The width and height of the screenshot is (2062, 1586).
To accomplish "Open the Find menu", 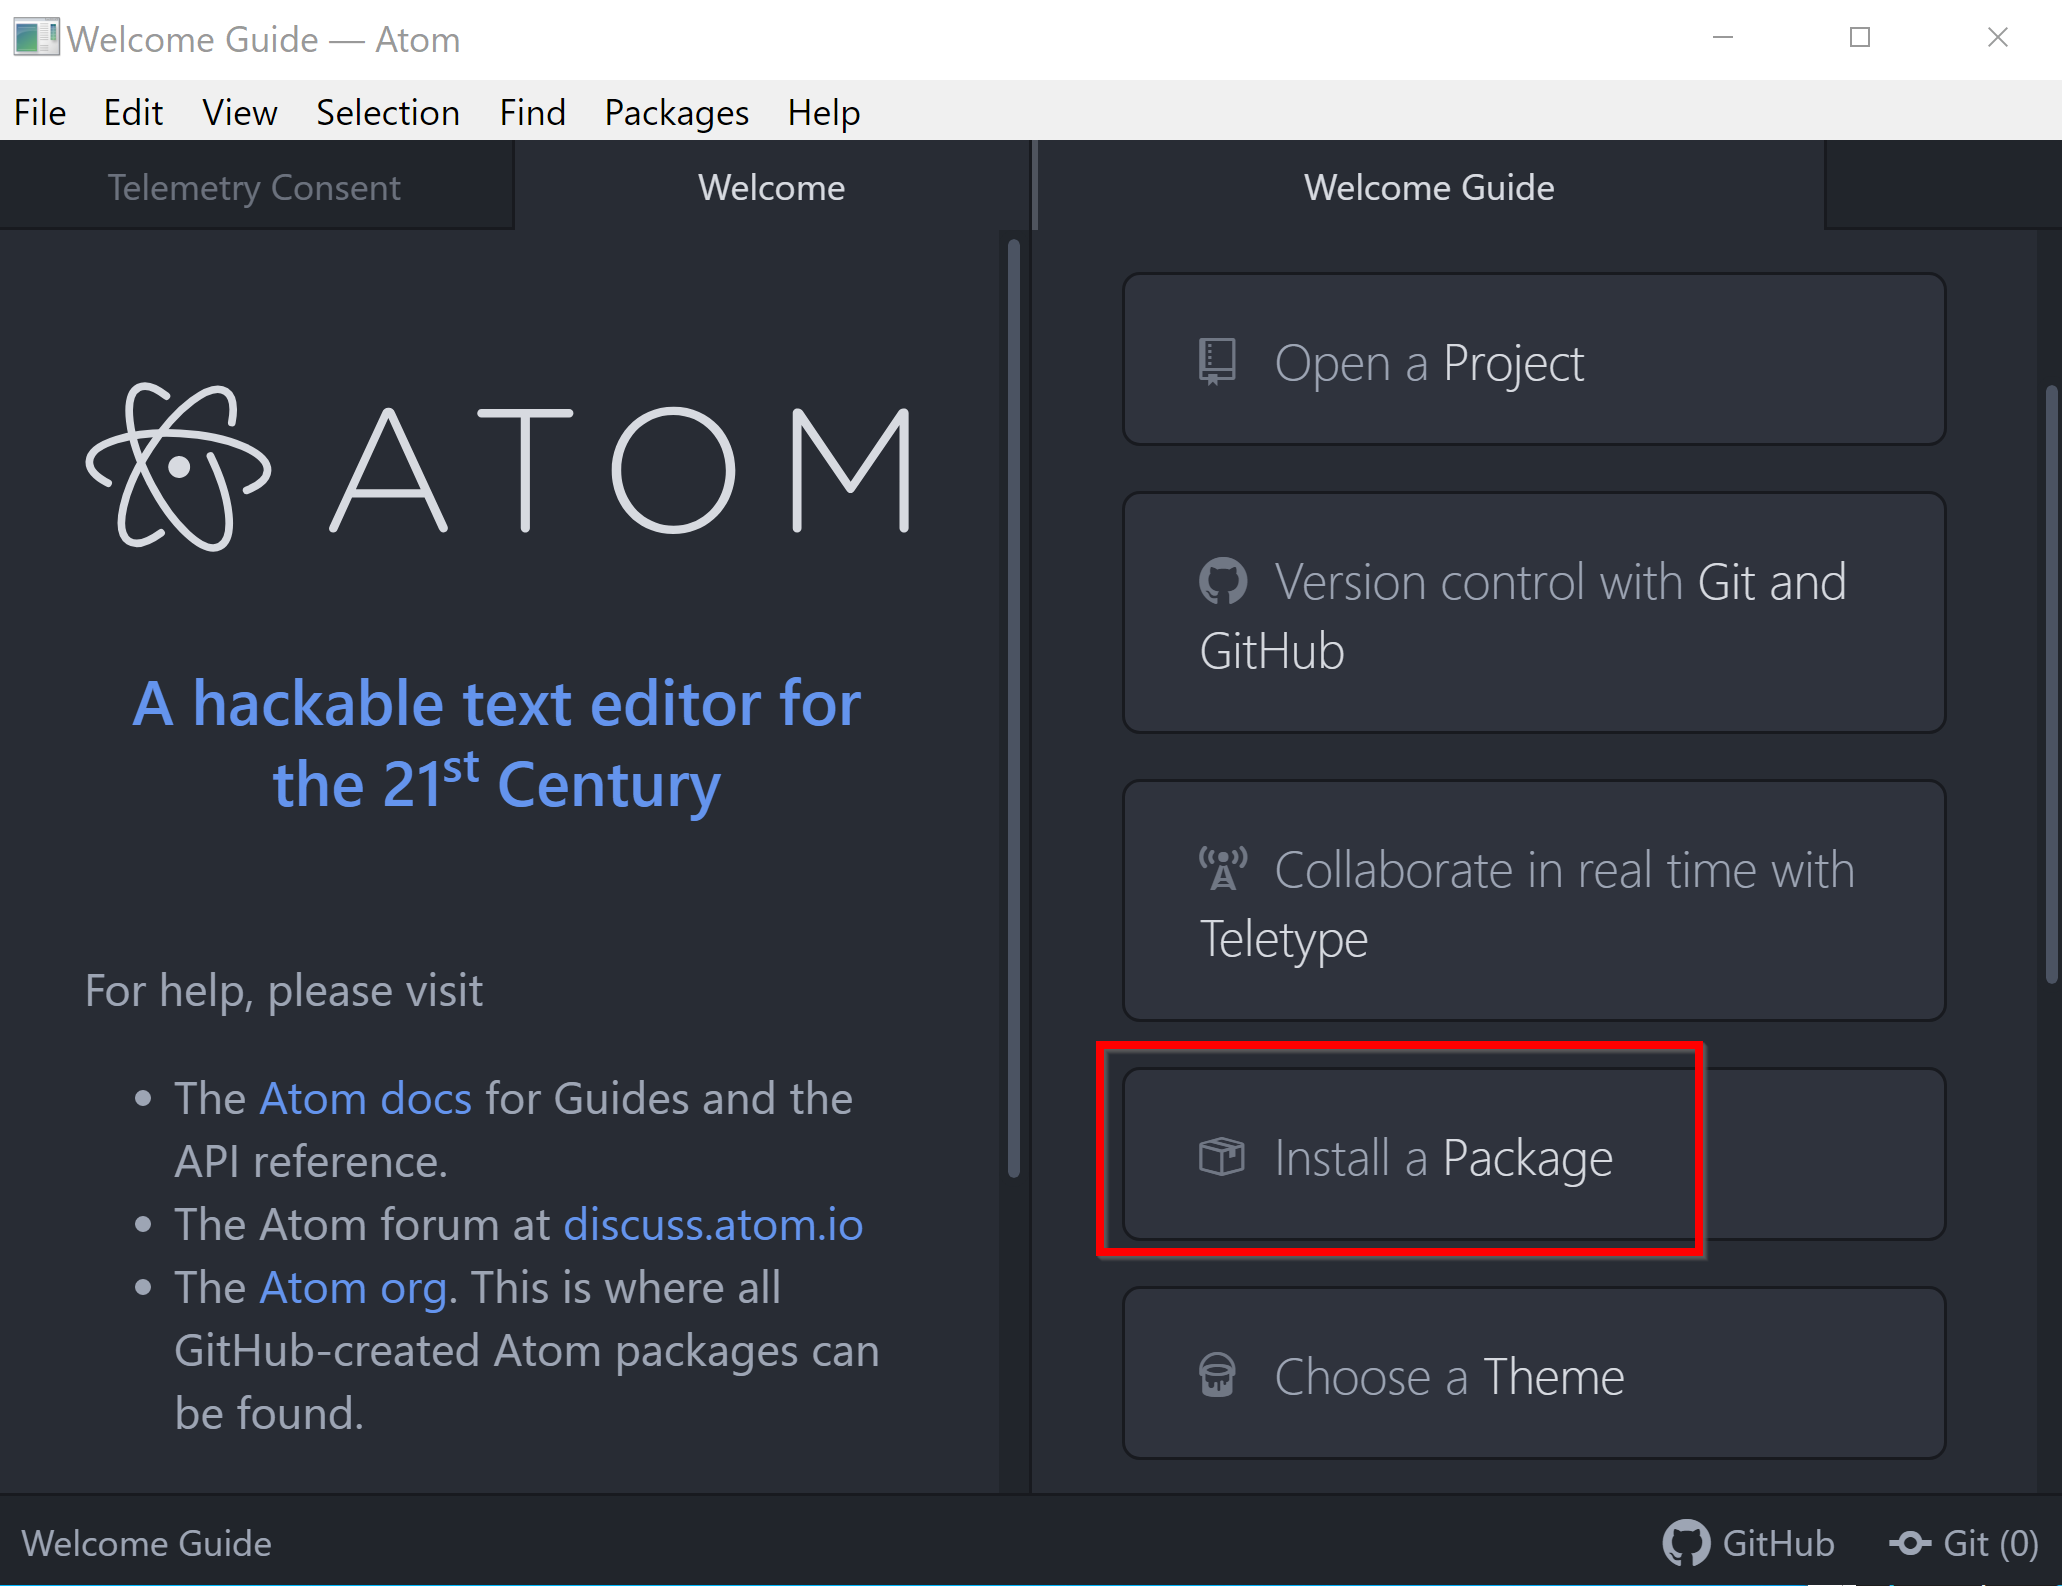I will pyautogui.click(x=532, y=112).
